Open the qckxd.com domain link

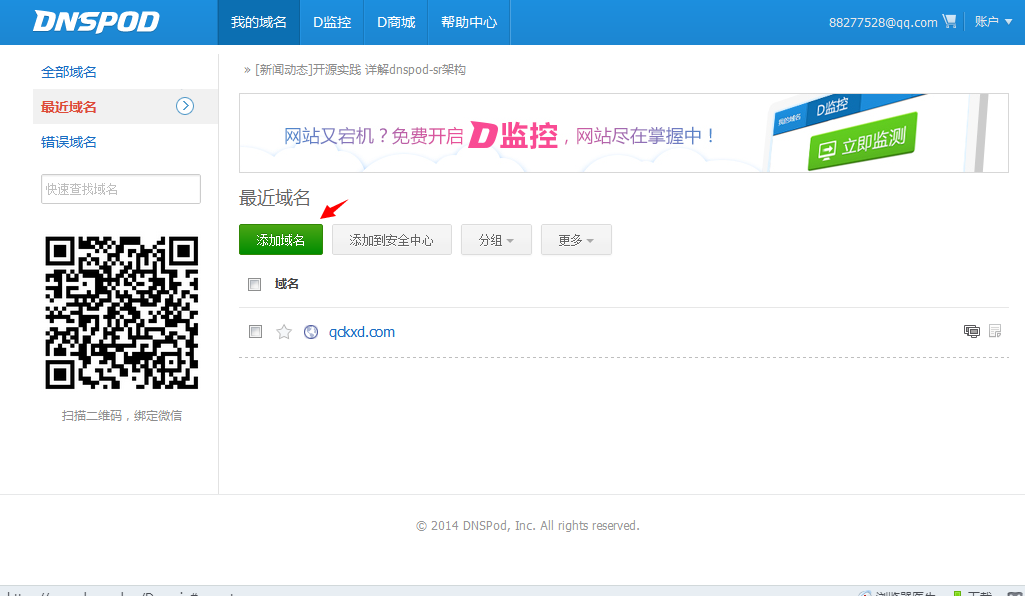pyautogui.click(x=361, y=332)
